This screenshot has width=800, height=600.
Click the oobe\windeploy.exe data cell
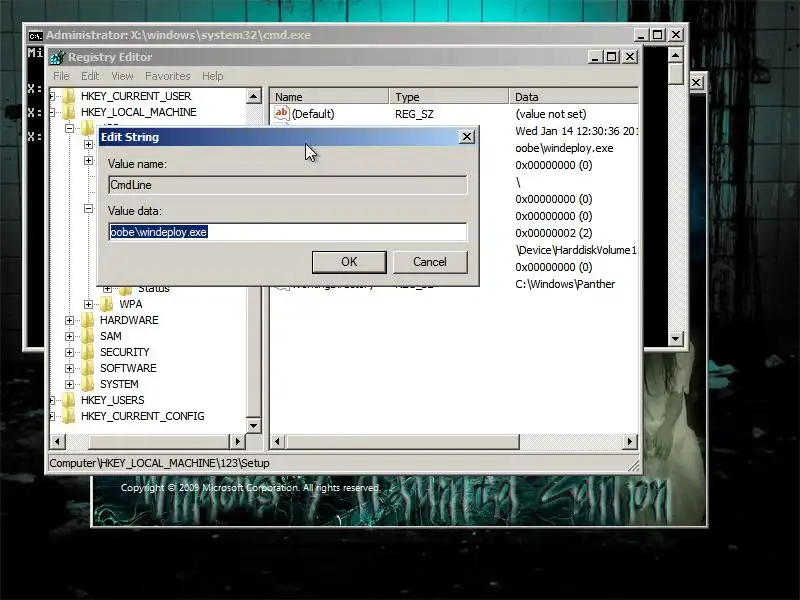click(x=564, y=148)
